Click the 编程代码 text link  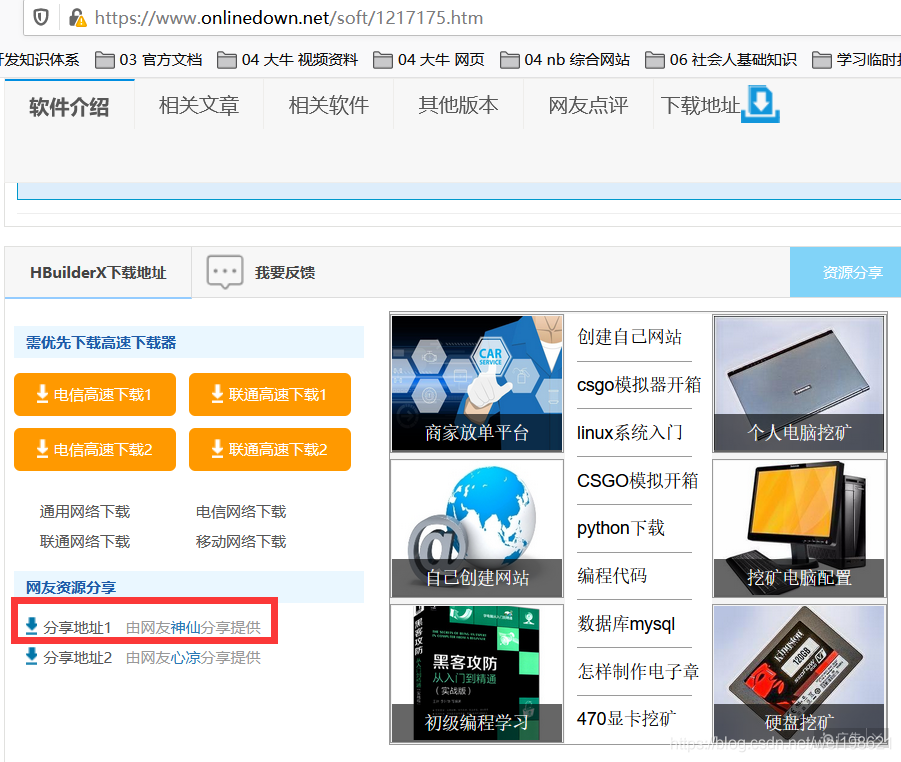(x=612, y=575)
